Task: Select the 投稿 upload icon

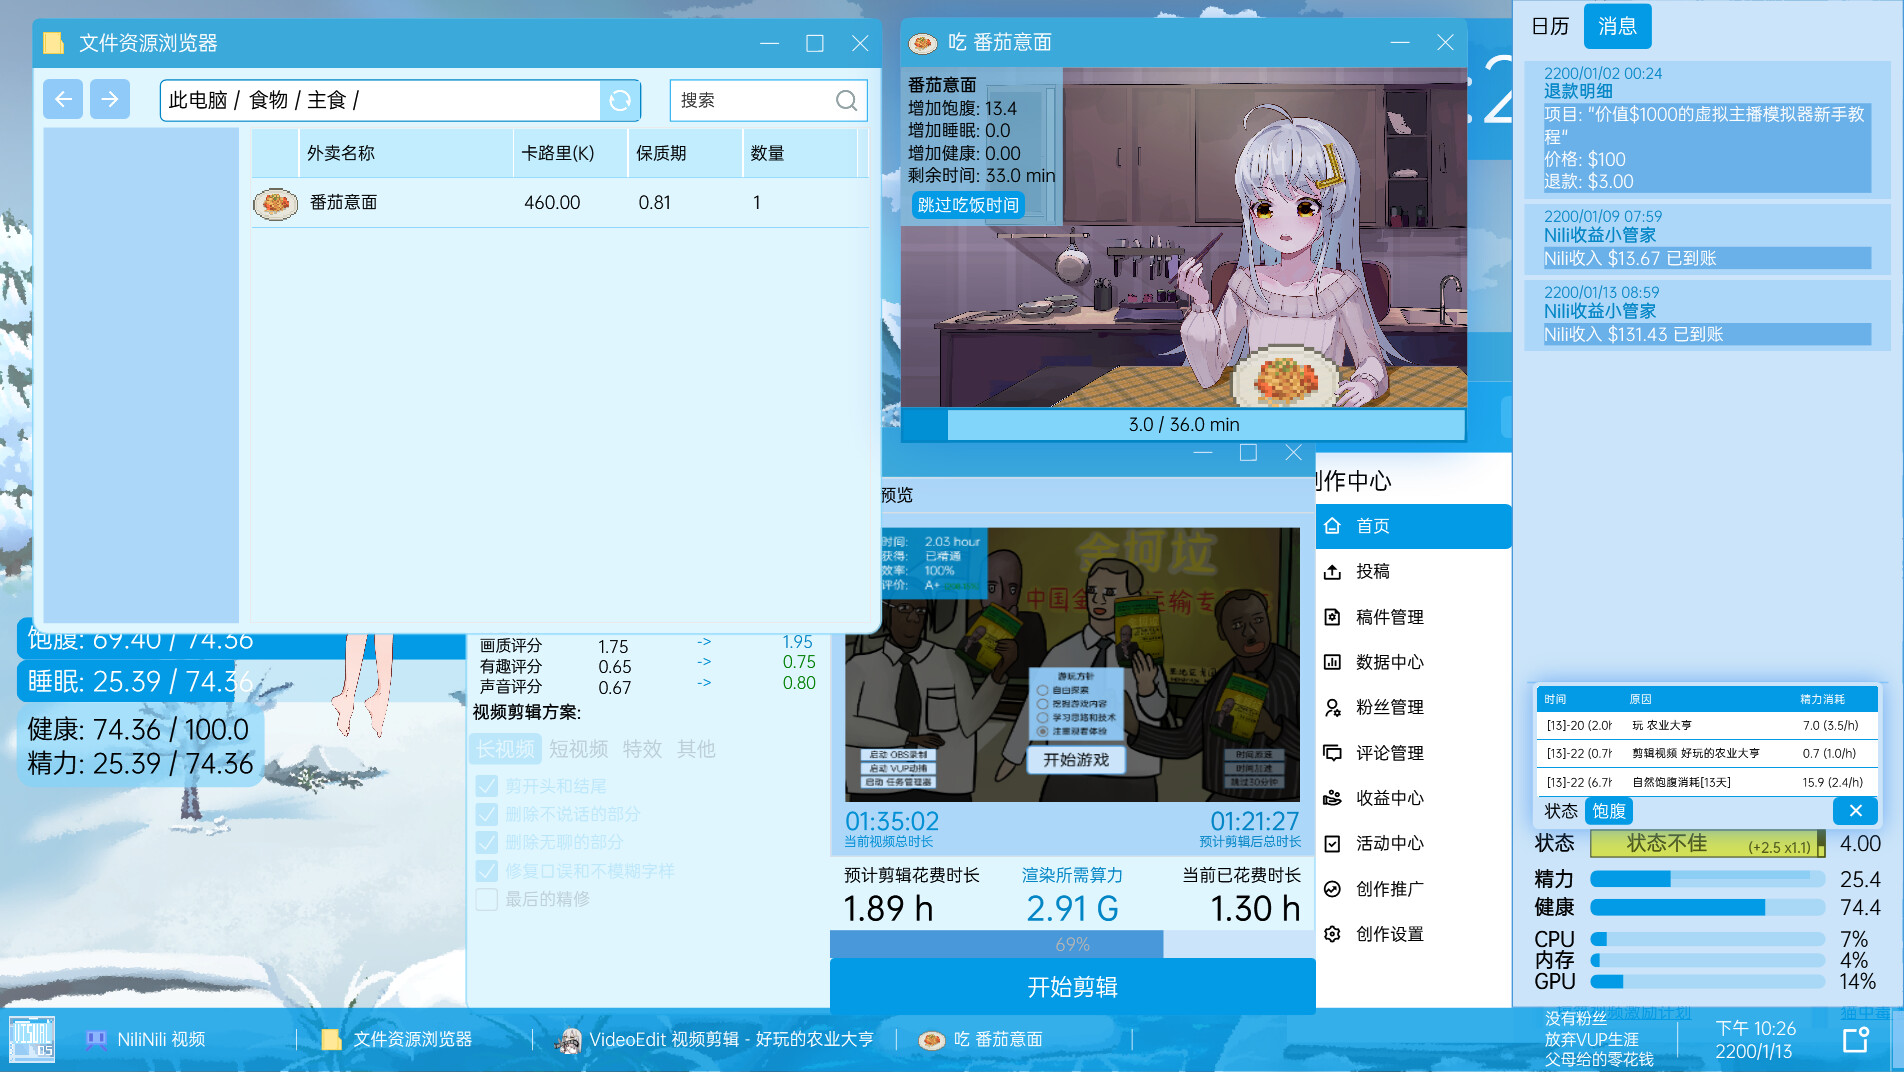Action: click(1334, 571)
